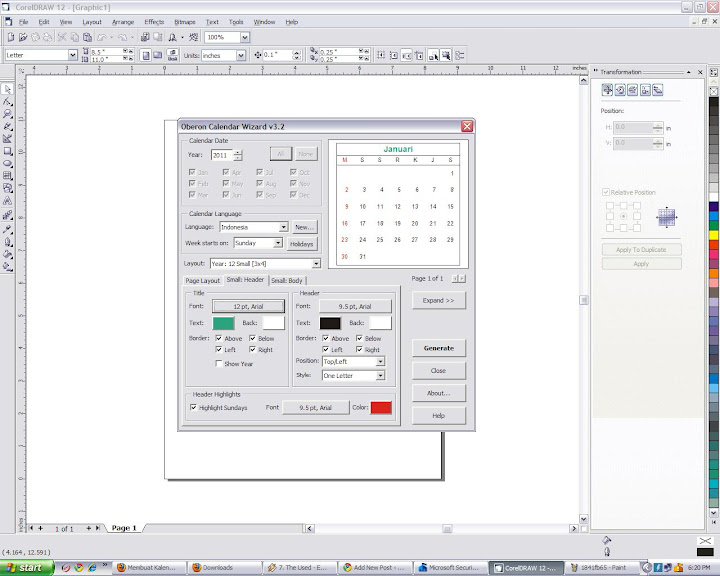Select the Zoom tool in toolbox
This screenshot has width=720, height=576.
click(7, 114)
